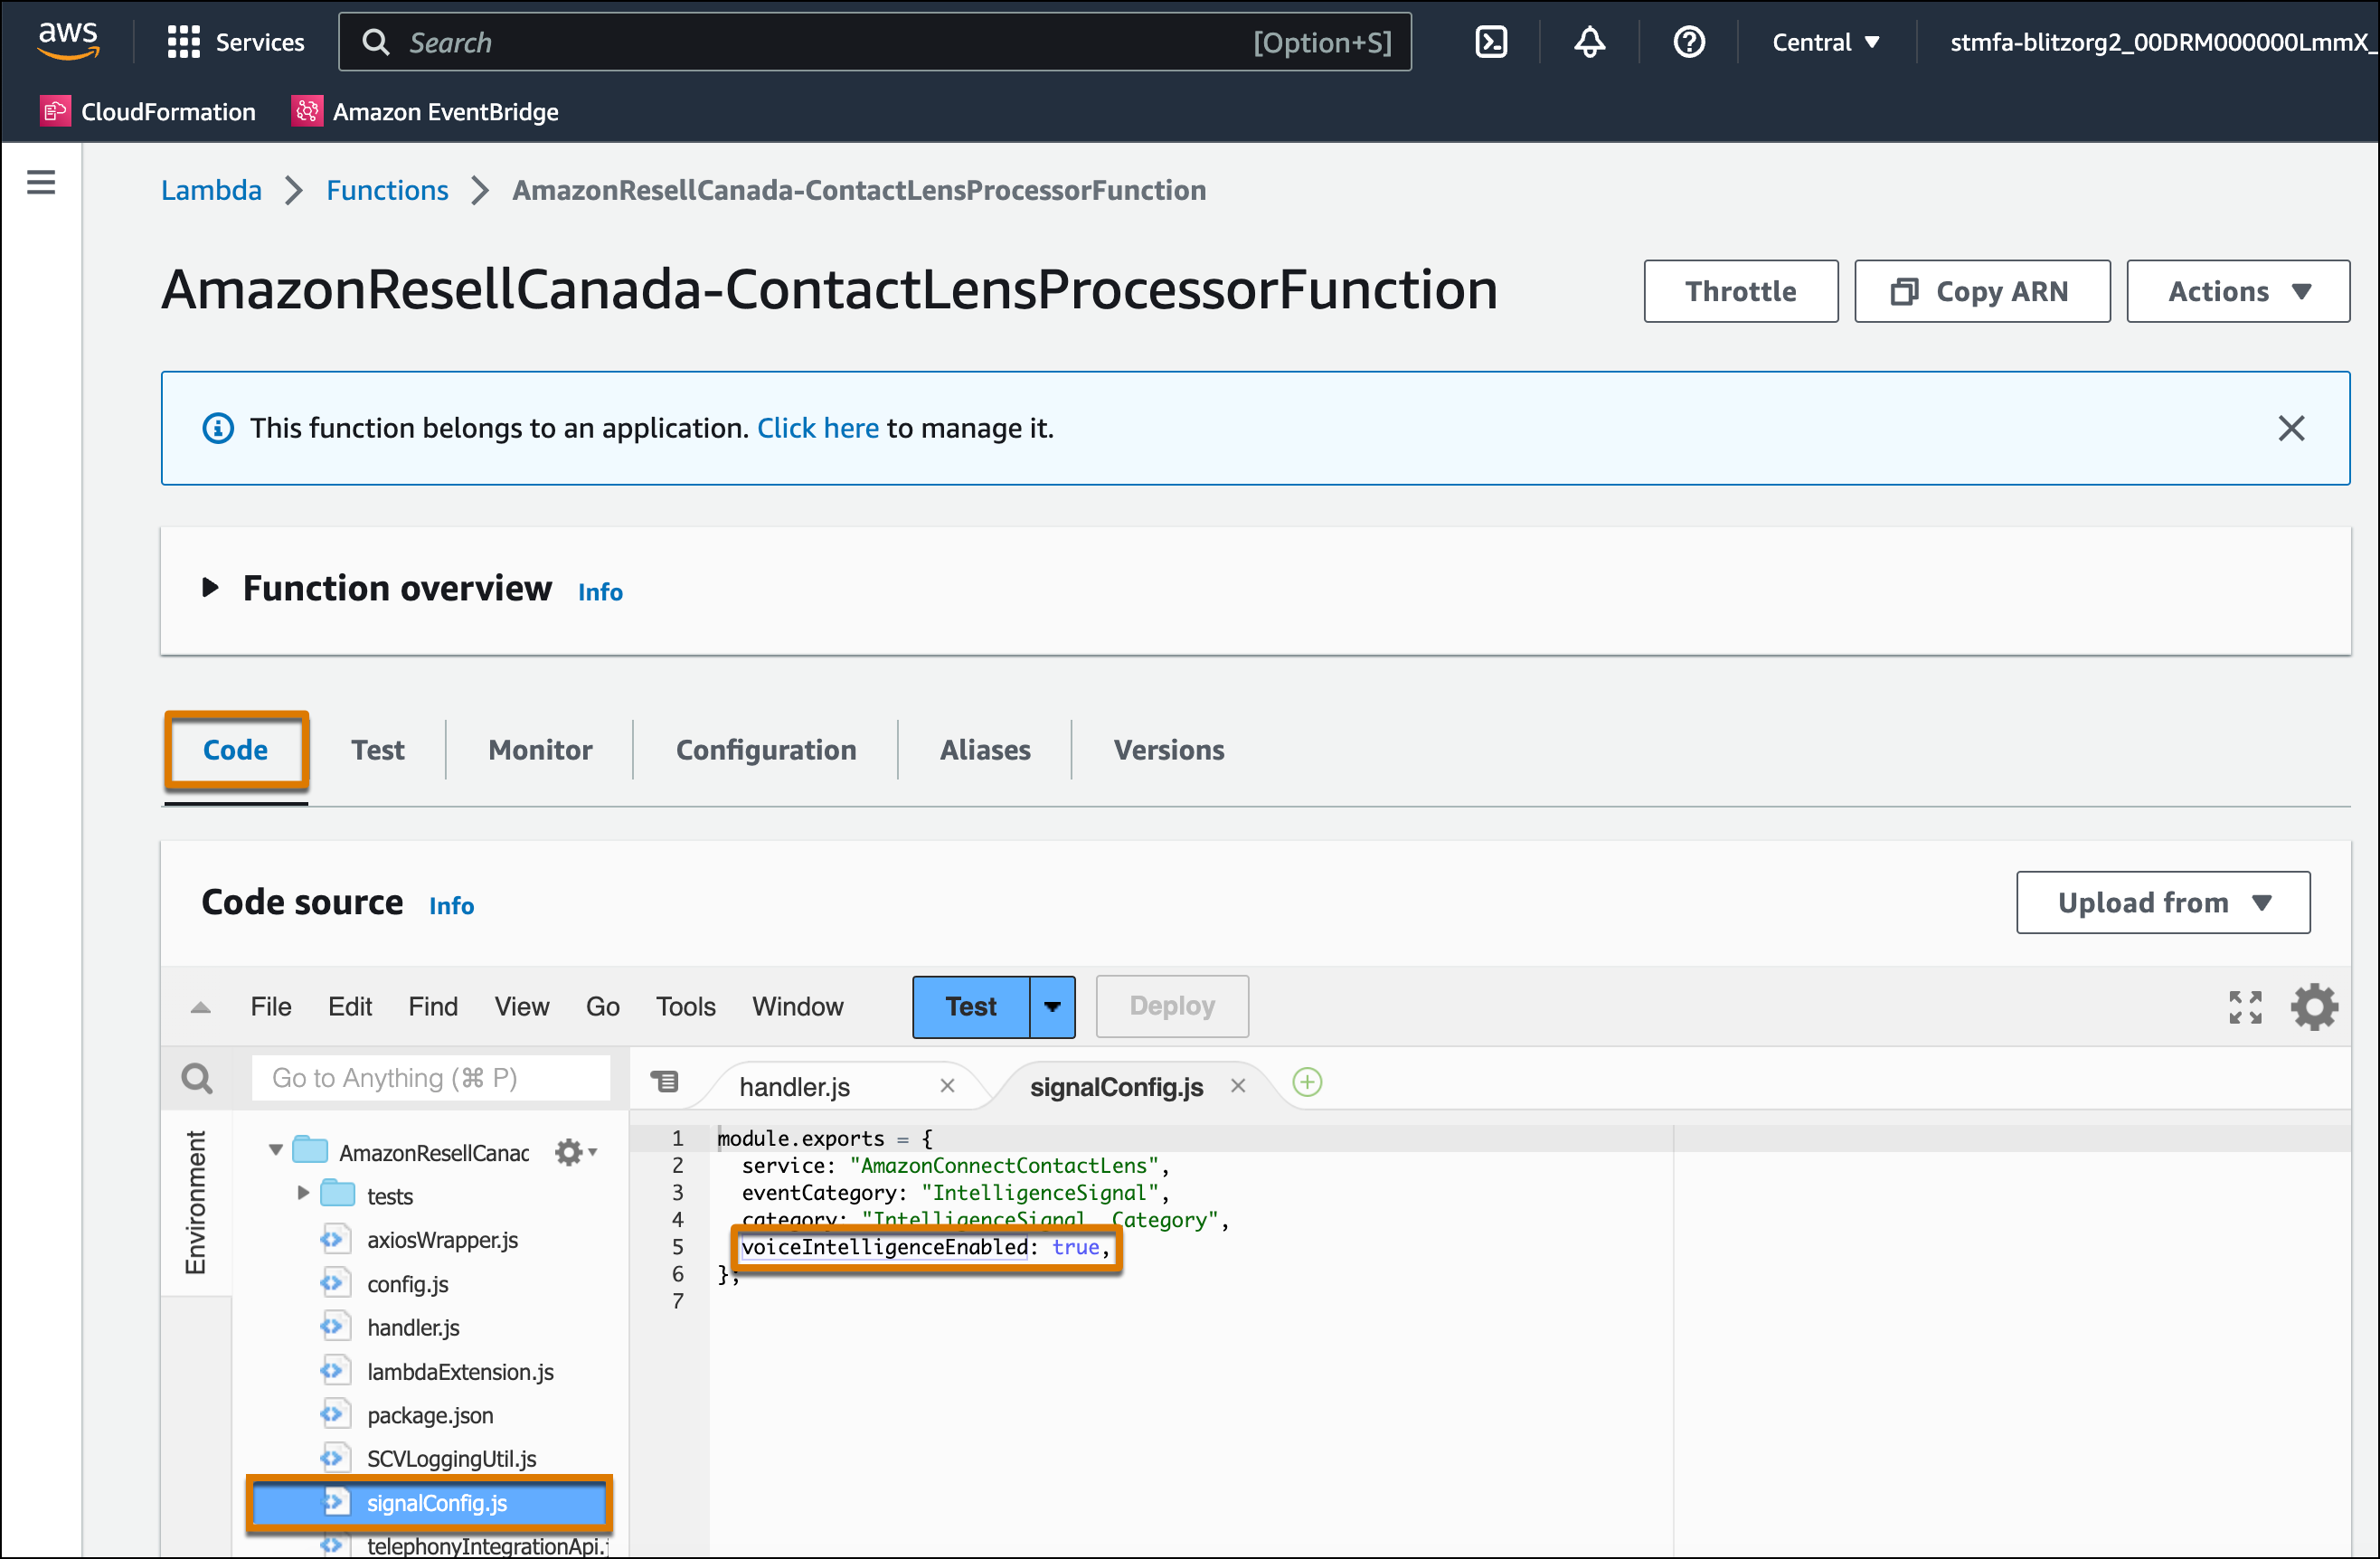Click the 'Click here' application link
This screenshot has width=2380, height=1559.
point(817,428)
